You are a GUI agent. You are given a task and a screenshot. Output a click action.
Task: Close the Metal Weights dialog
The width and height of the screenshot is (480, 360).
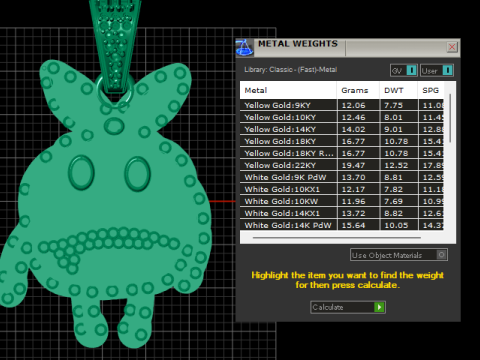[x=452, y=47]
